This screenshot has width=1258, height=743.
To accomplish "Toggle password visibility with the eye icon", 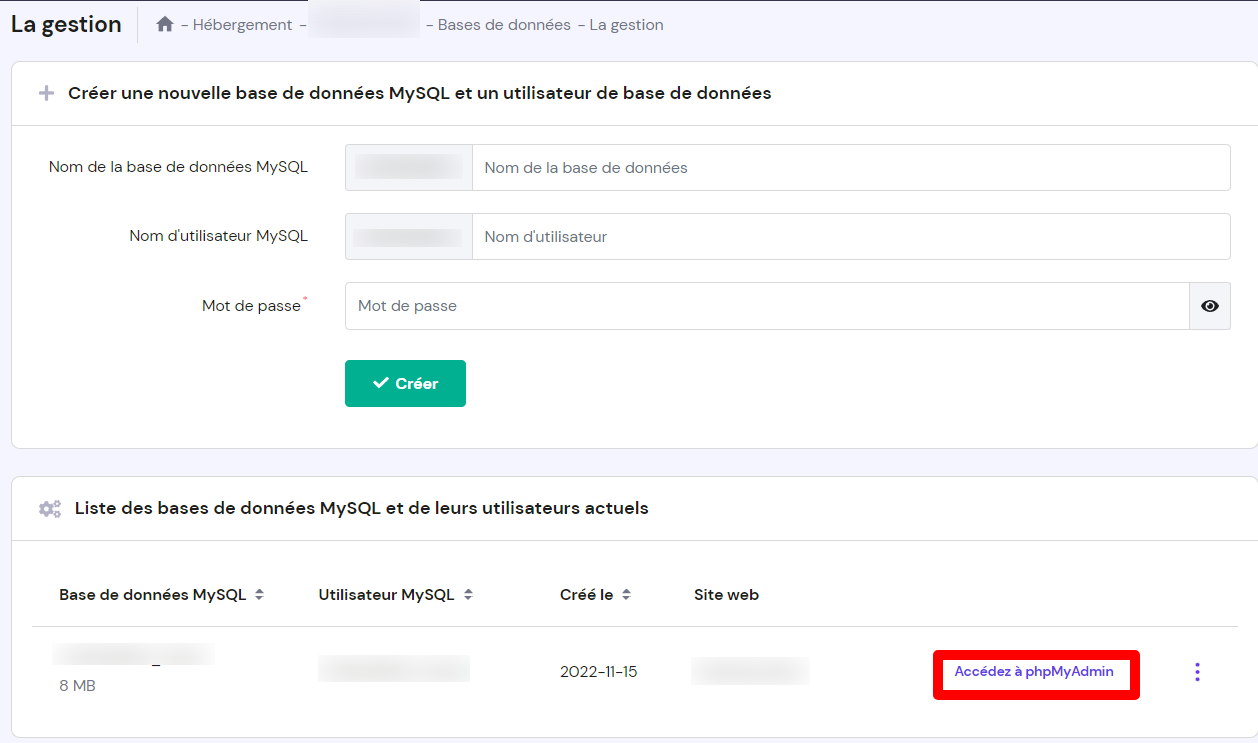I will click(x=1209, y=305).
